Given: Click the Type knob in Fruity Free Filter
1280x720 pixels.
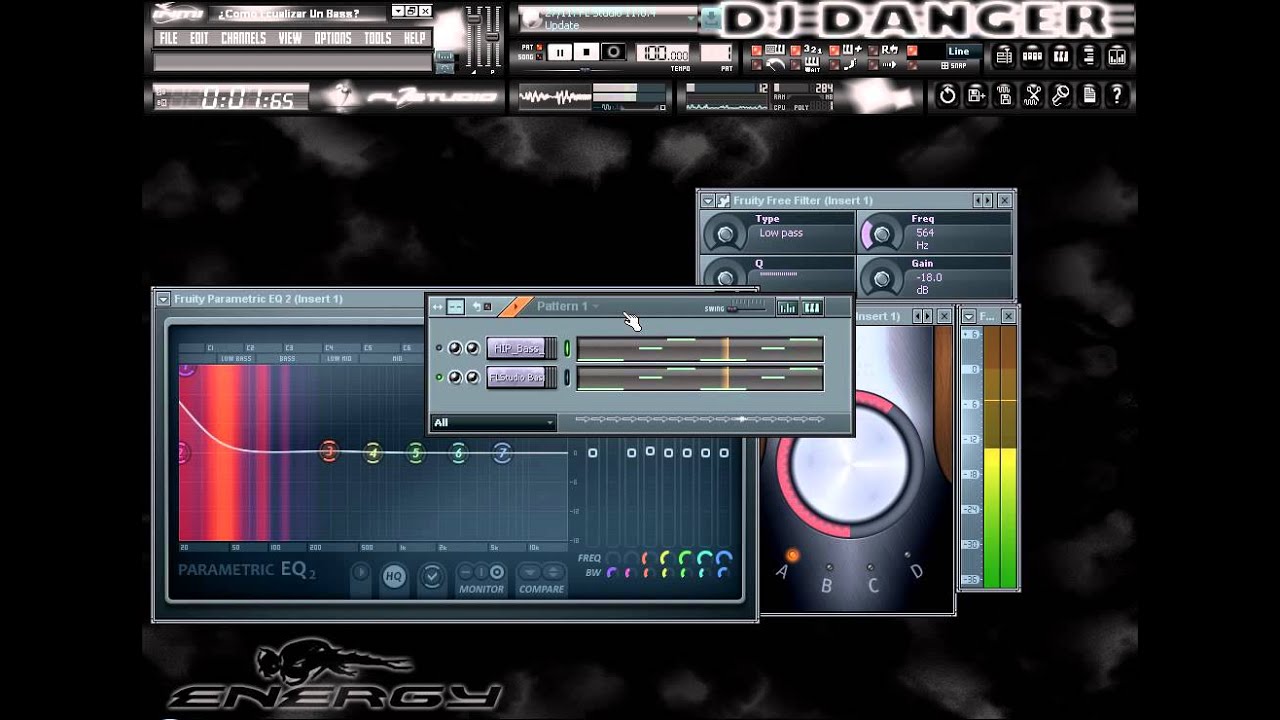Looking at the screenshot, I should pyautogui.click(x=725, y=234).
